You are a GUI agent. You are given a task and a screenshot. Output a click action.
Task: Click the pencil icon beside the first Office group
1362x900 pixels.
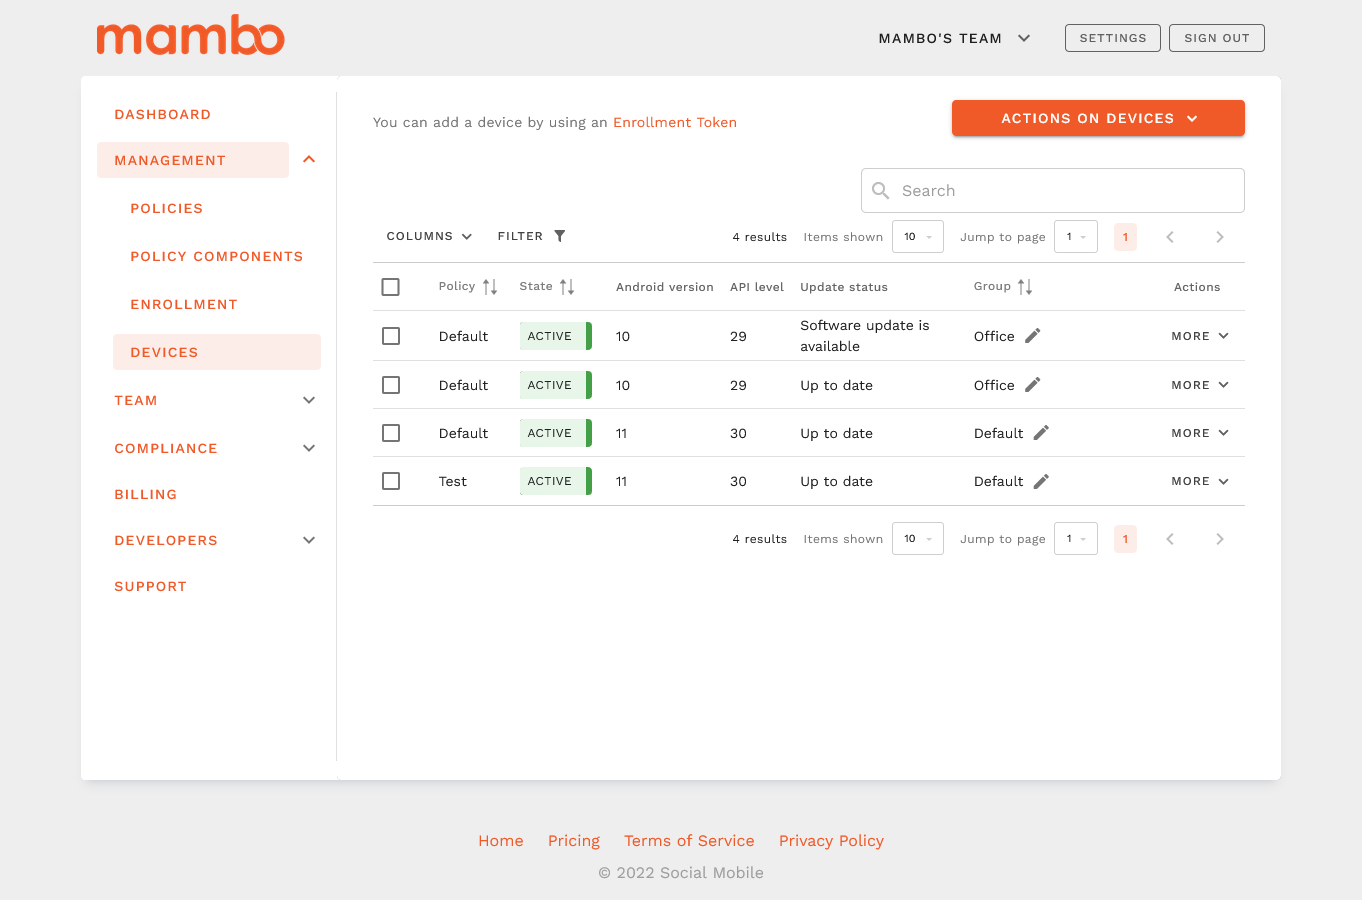coord(1033,336)
